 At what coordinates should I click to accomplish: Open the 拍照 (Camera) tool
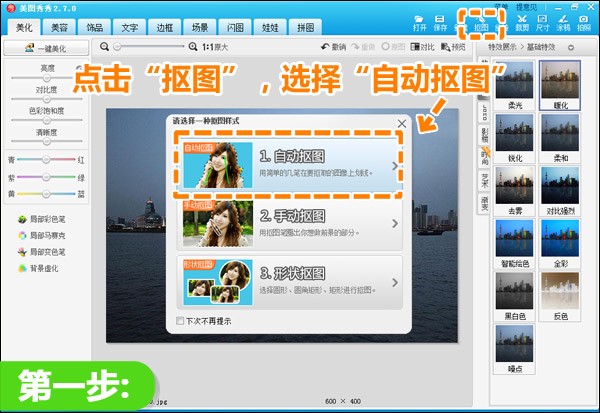coord(583,22)
